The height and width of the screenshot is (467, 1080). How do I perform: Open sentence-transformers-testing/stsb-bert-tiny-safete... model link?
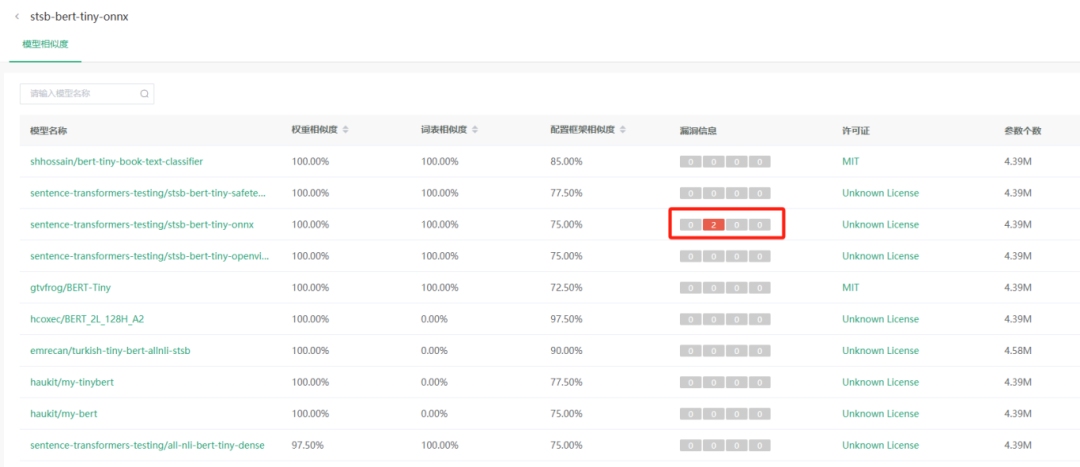tap(147, 193)
